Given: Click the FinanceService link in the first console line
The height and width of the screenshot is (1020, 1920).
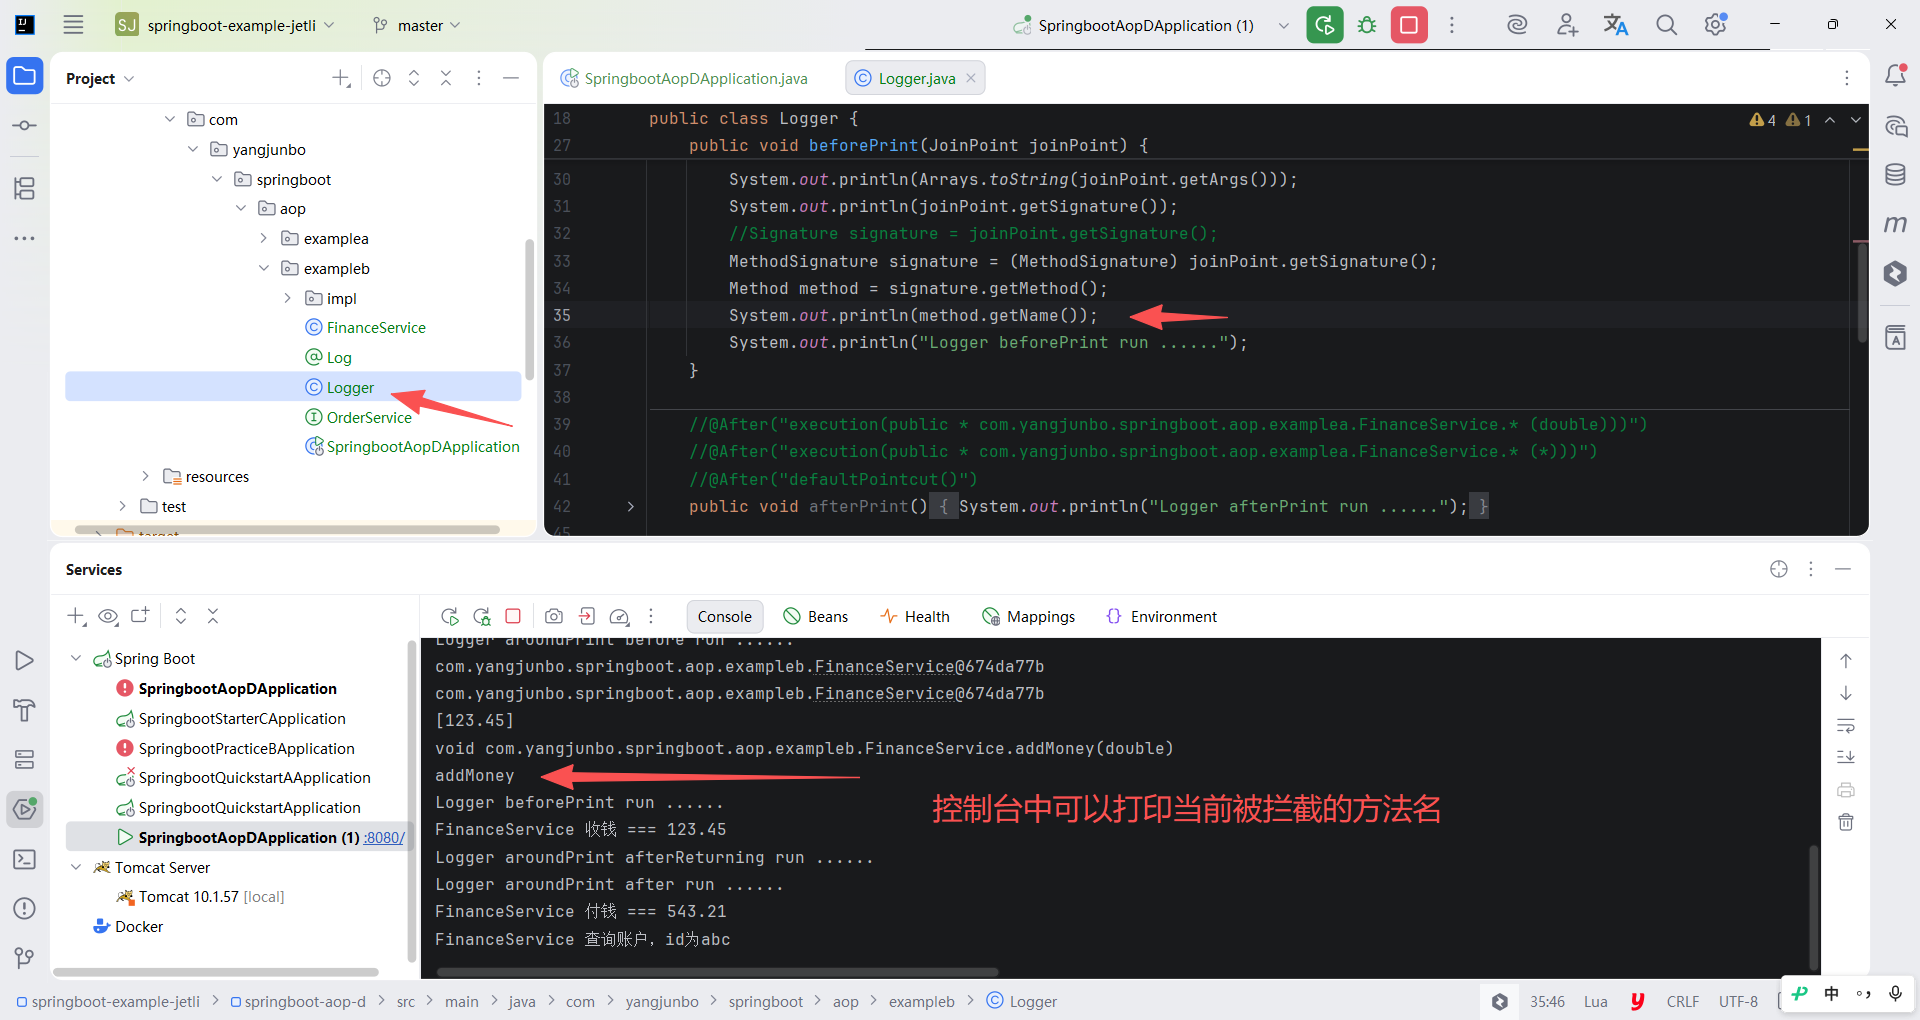Looking at the screenshot, I should [x=884, y=666].
